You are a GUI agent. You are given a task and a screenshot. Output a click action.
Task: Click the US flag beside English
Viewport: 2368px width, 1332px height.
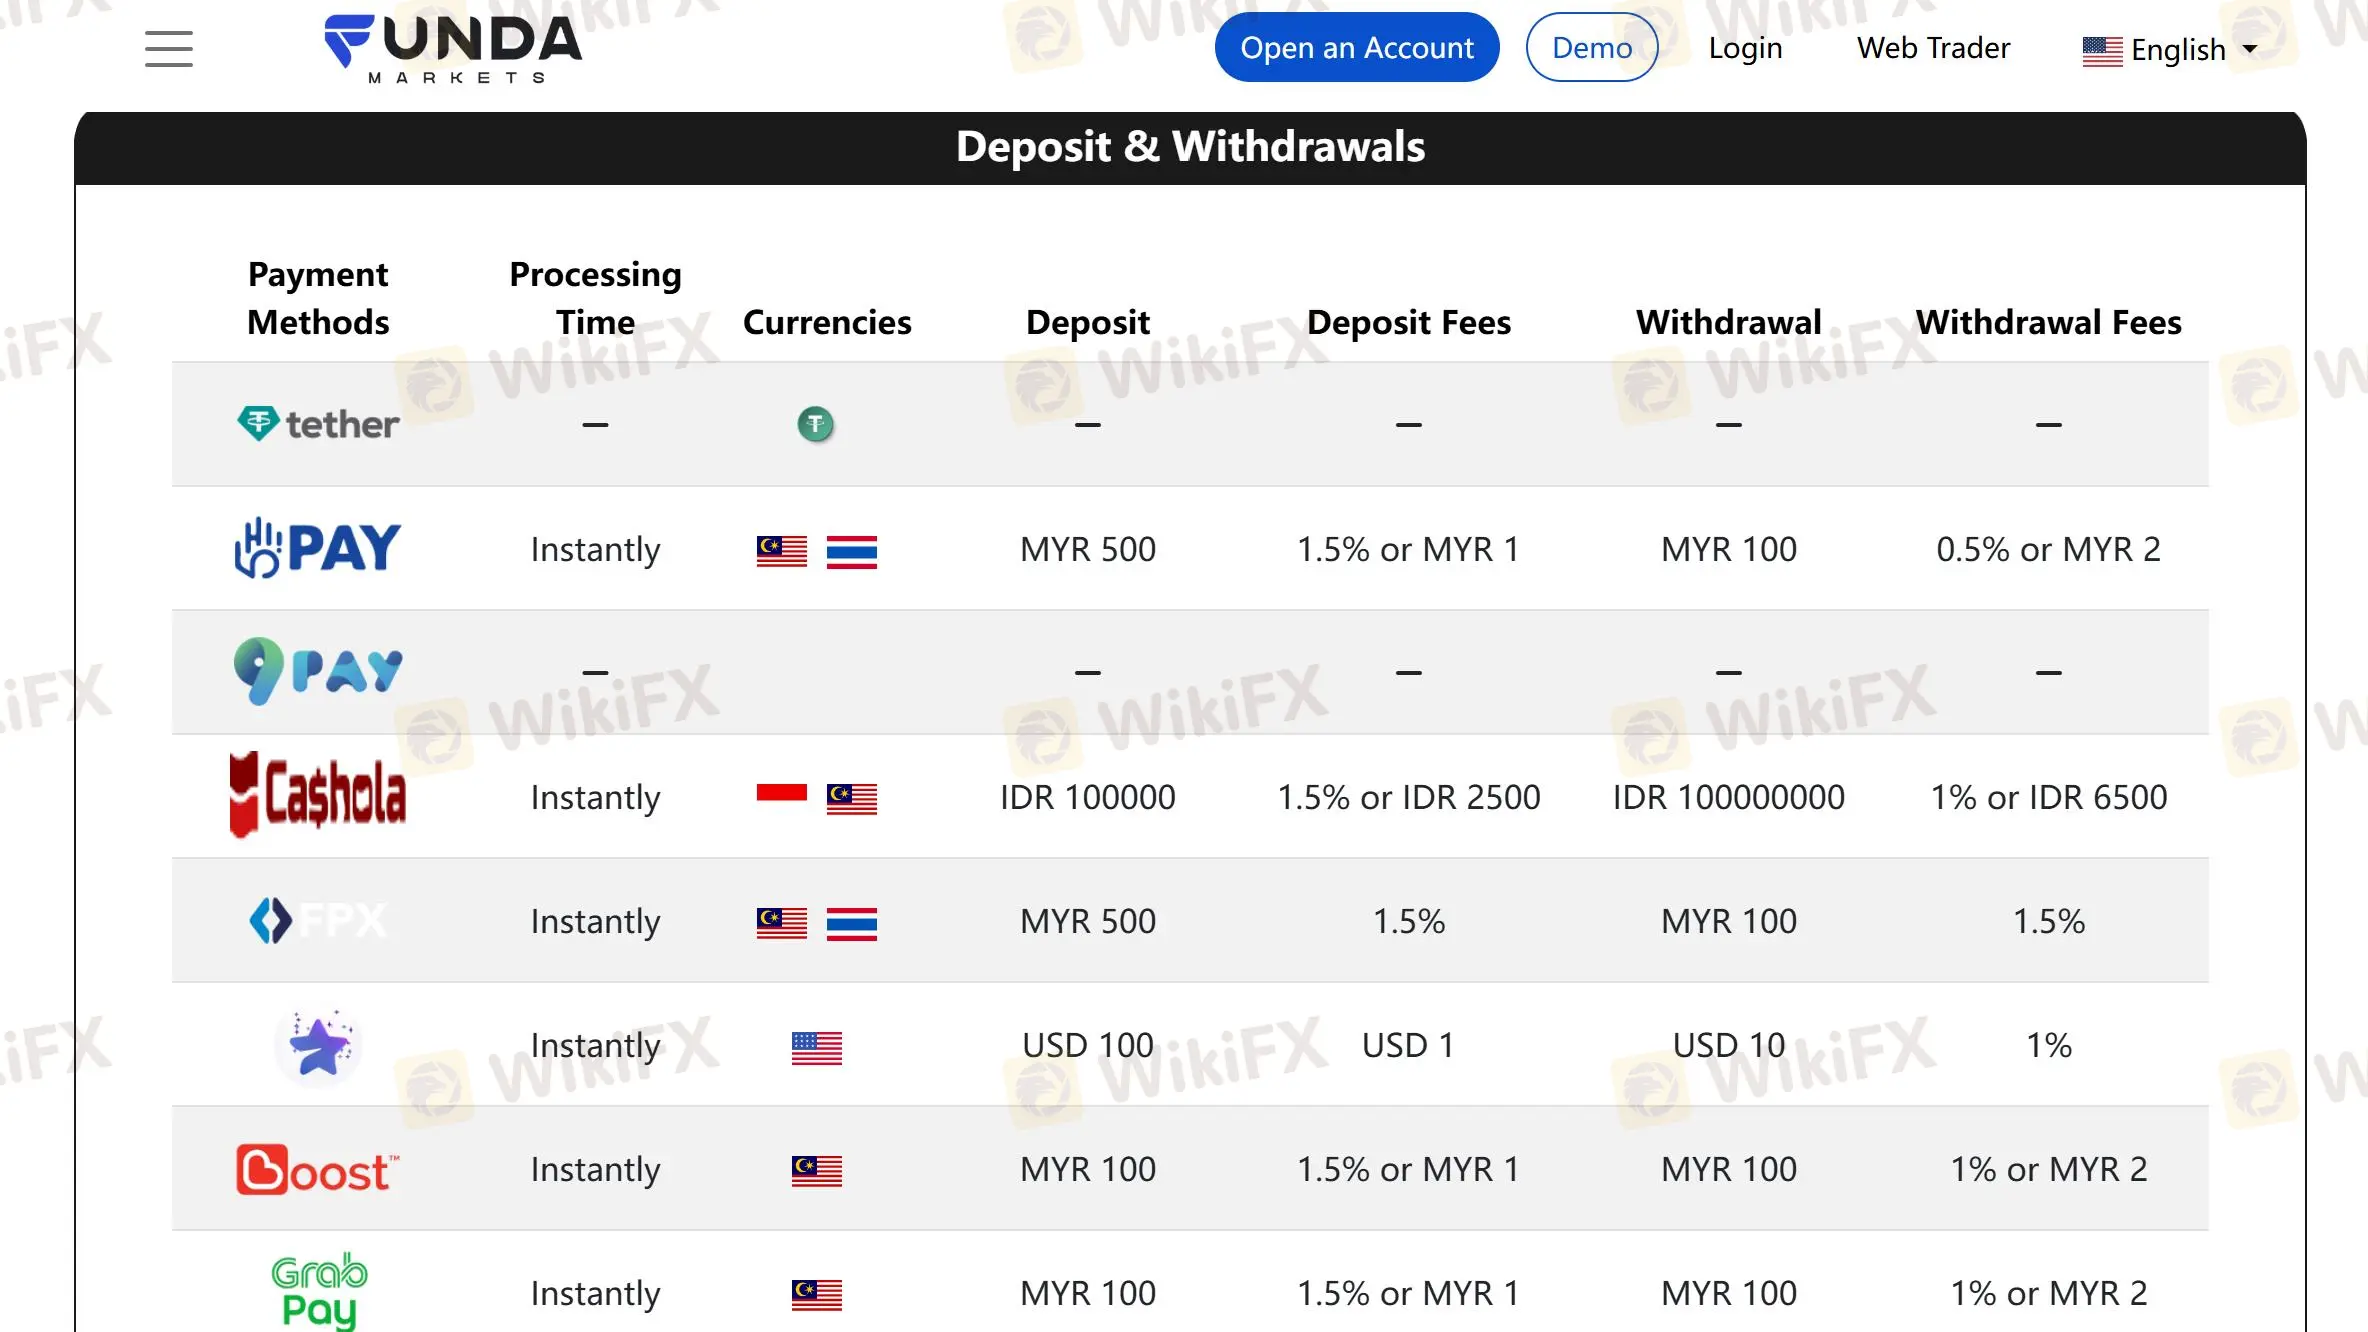tap(2102, 51)
